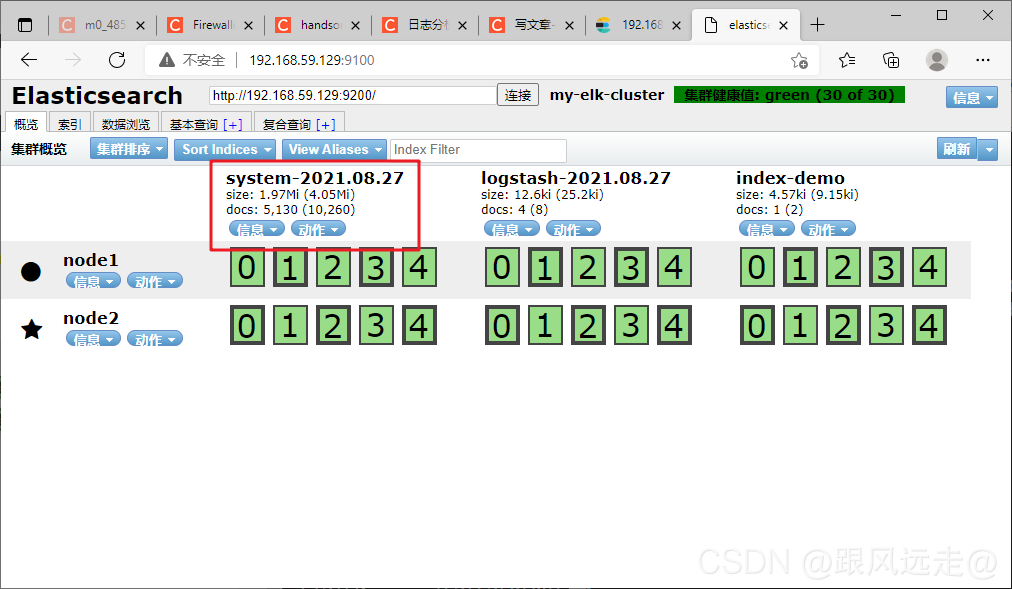Open 信息 dropdown for logstash-2021.08.27
This screenshot has width=1012, height=589.
(511, 229)
